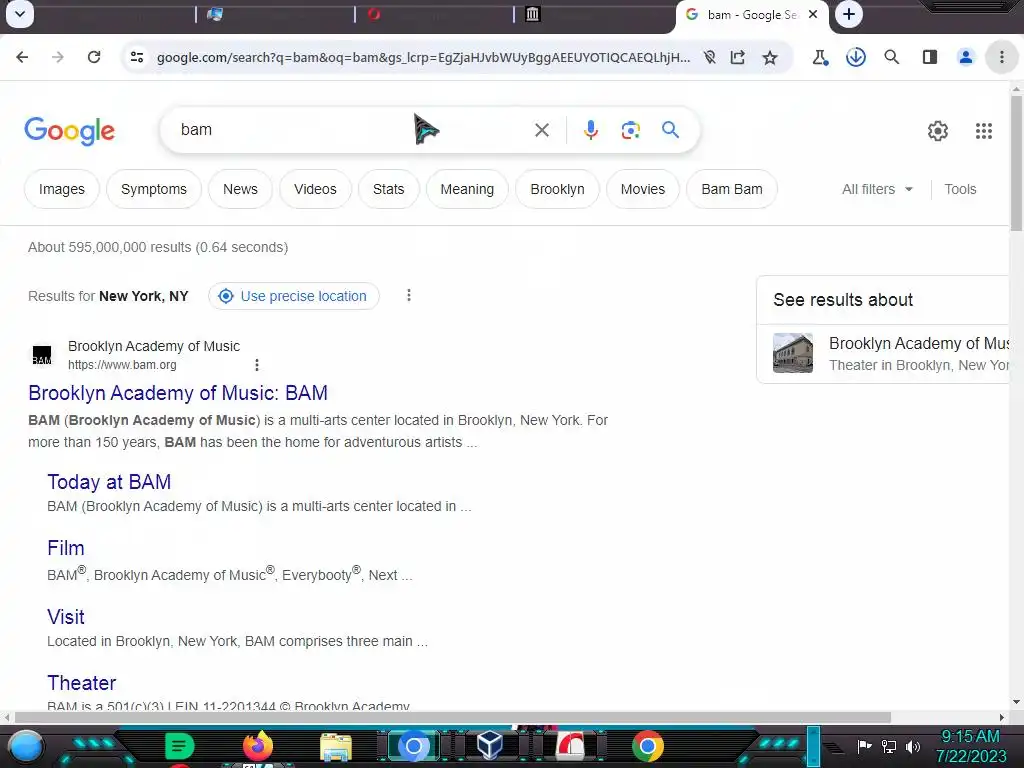The width and height of the screenshot is (1024, 768).
Task: Open the Start orb on taskbar
Action: tap(26, 747)
